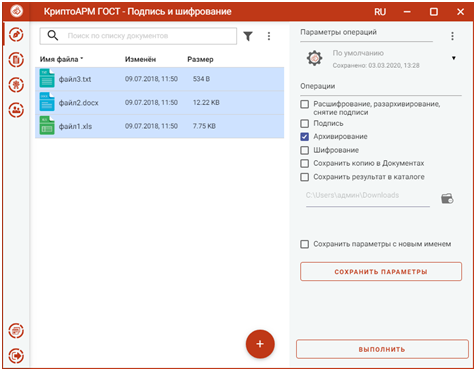Minimize the КриптоАРМ window
Viewport: 476px width, 371px height.
point(407,12)
